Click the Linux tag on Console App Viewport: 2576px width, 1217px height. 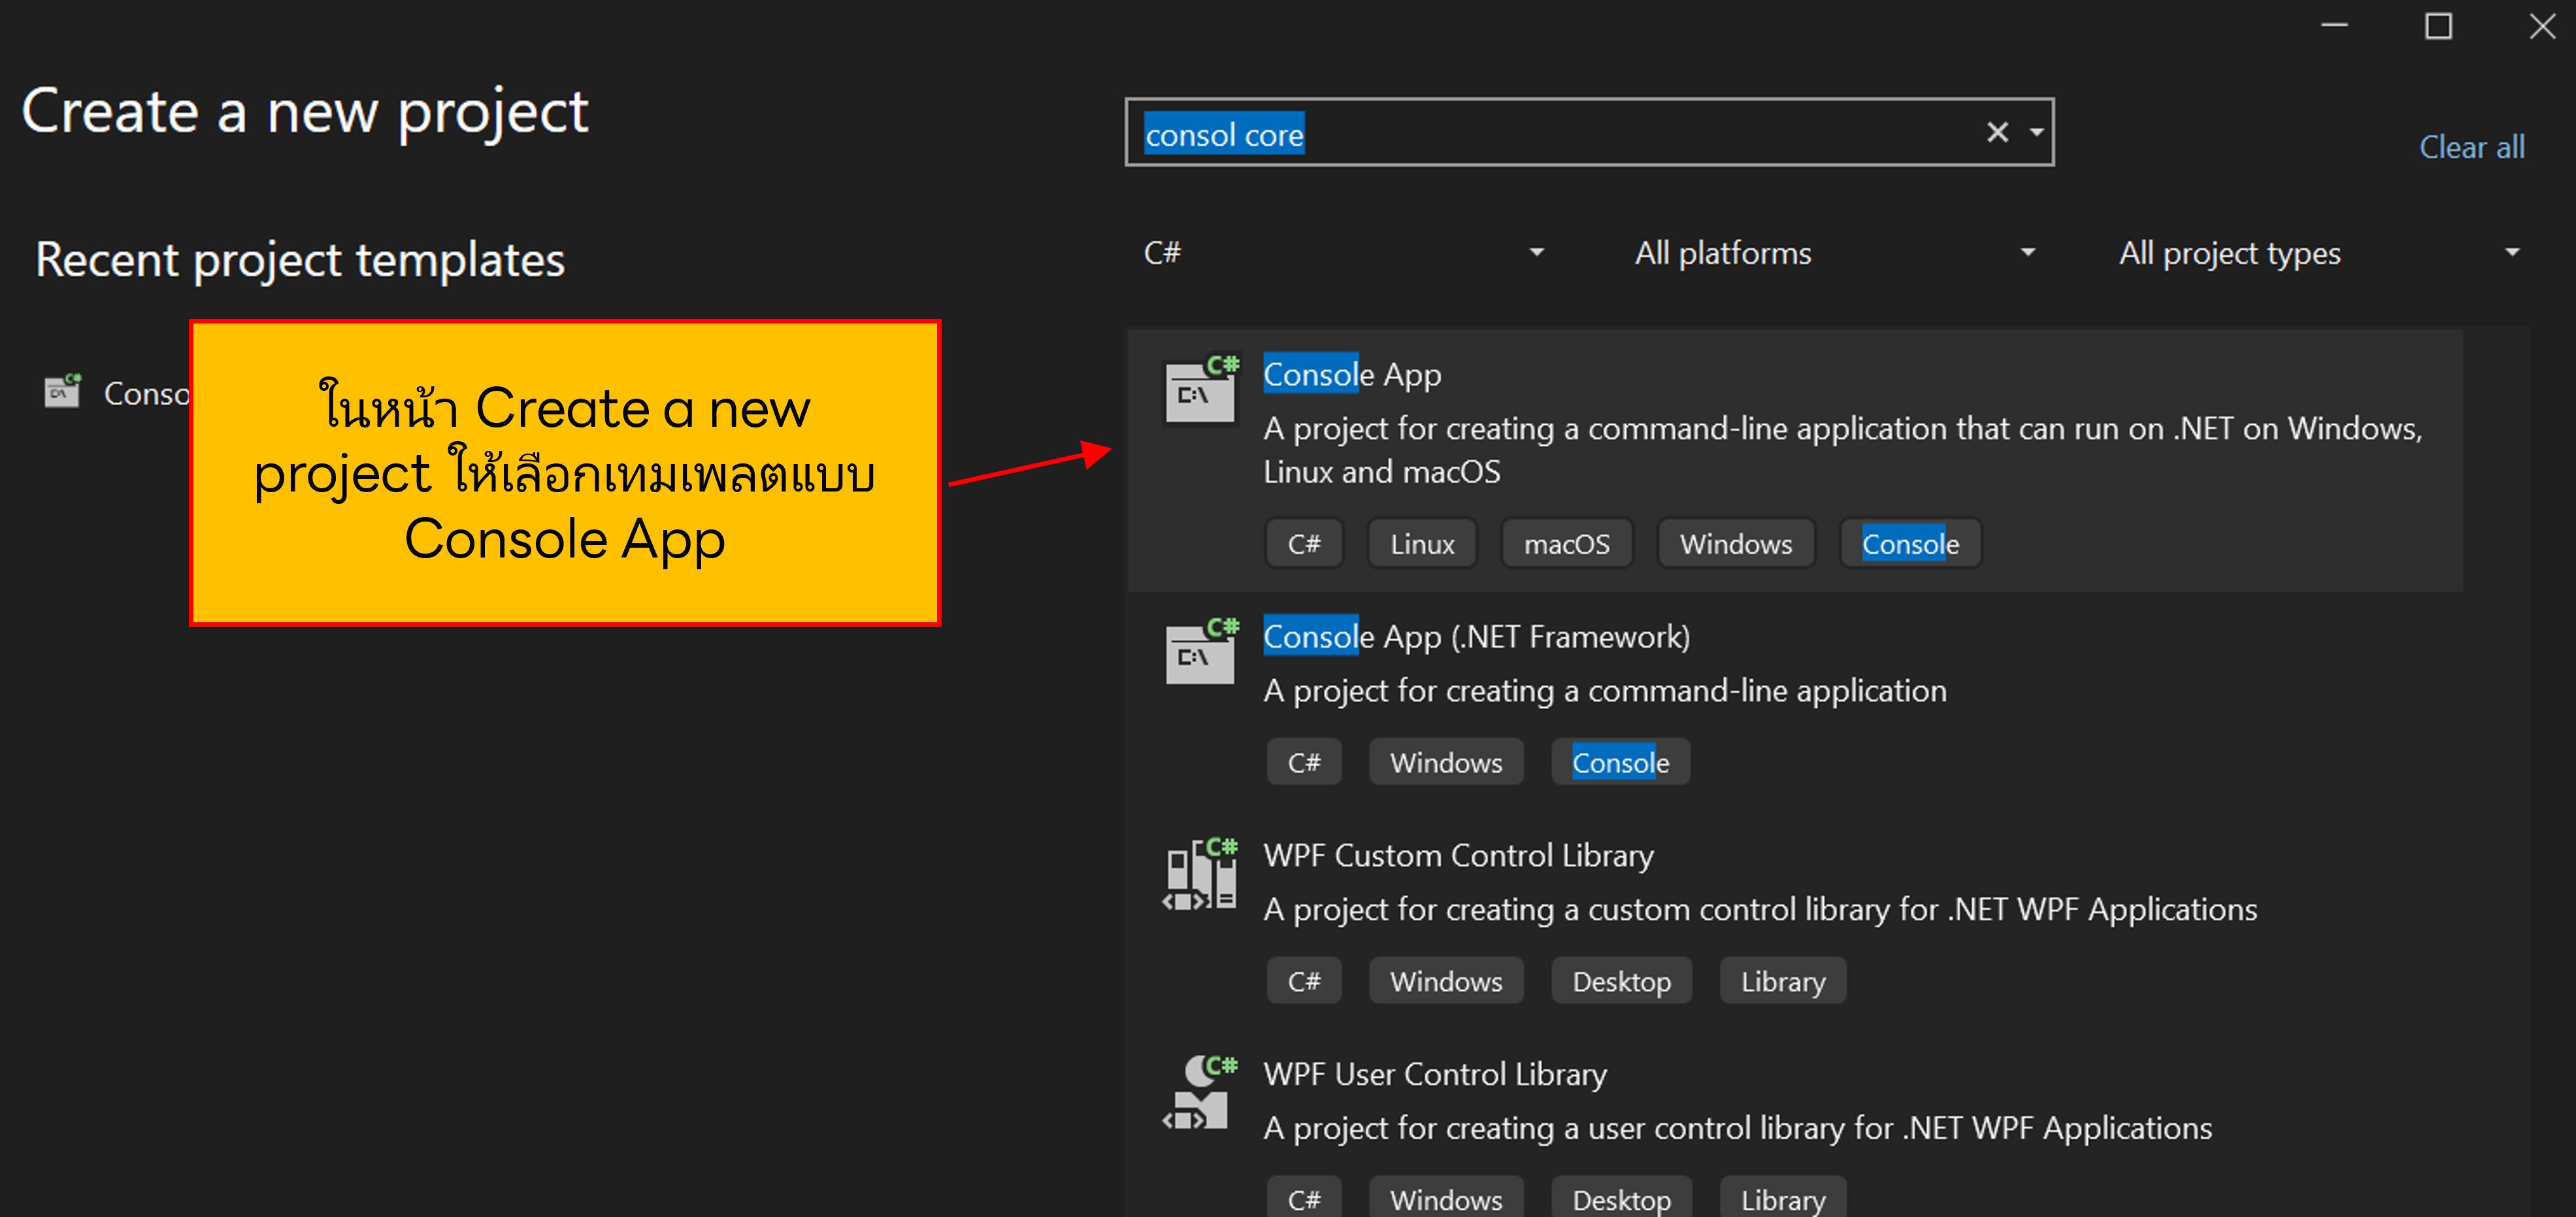point(1421,543)
